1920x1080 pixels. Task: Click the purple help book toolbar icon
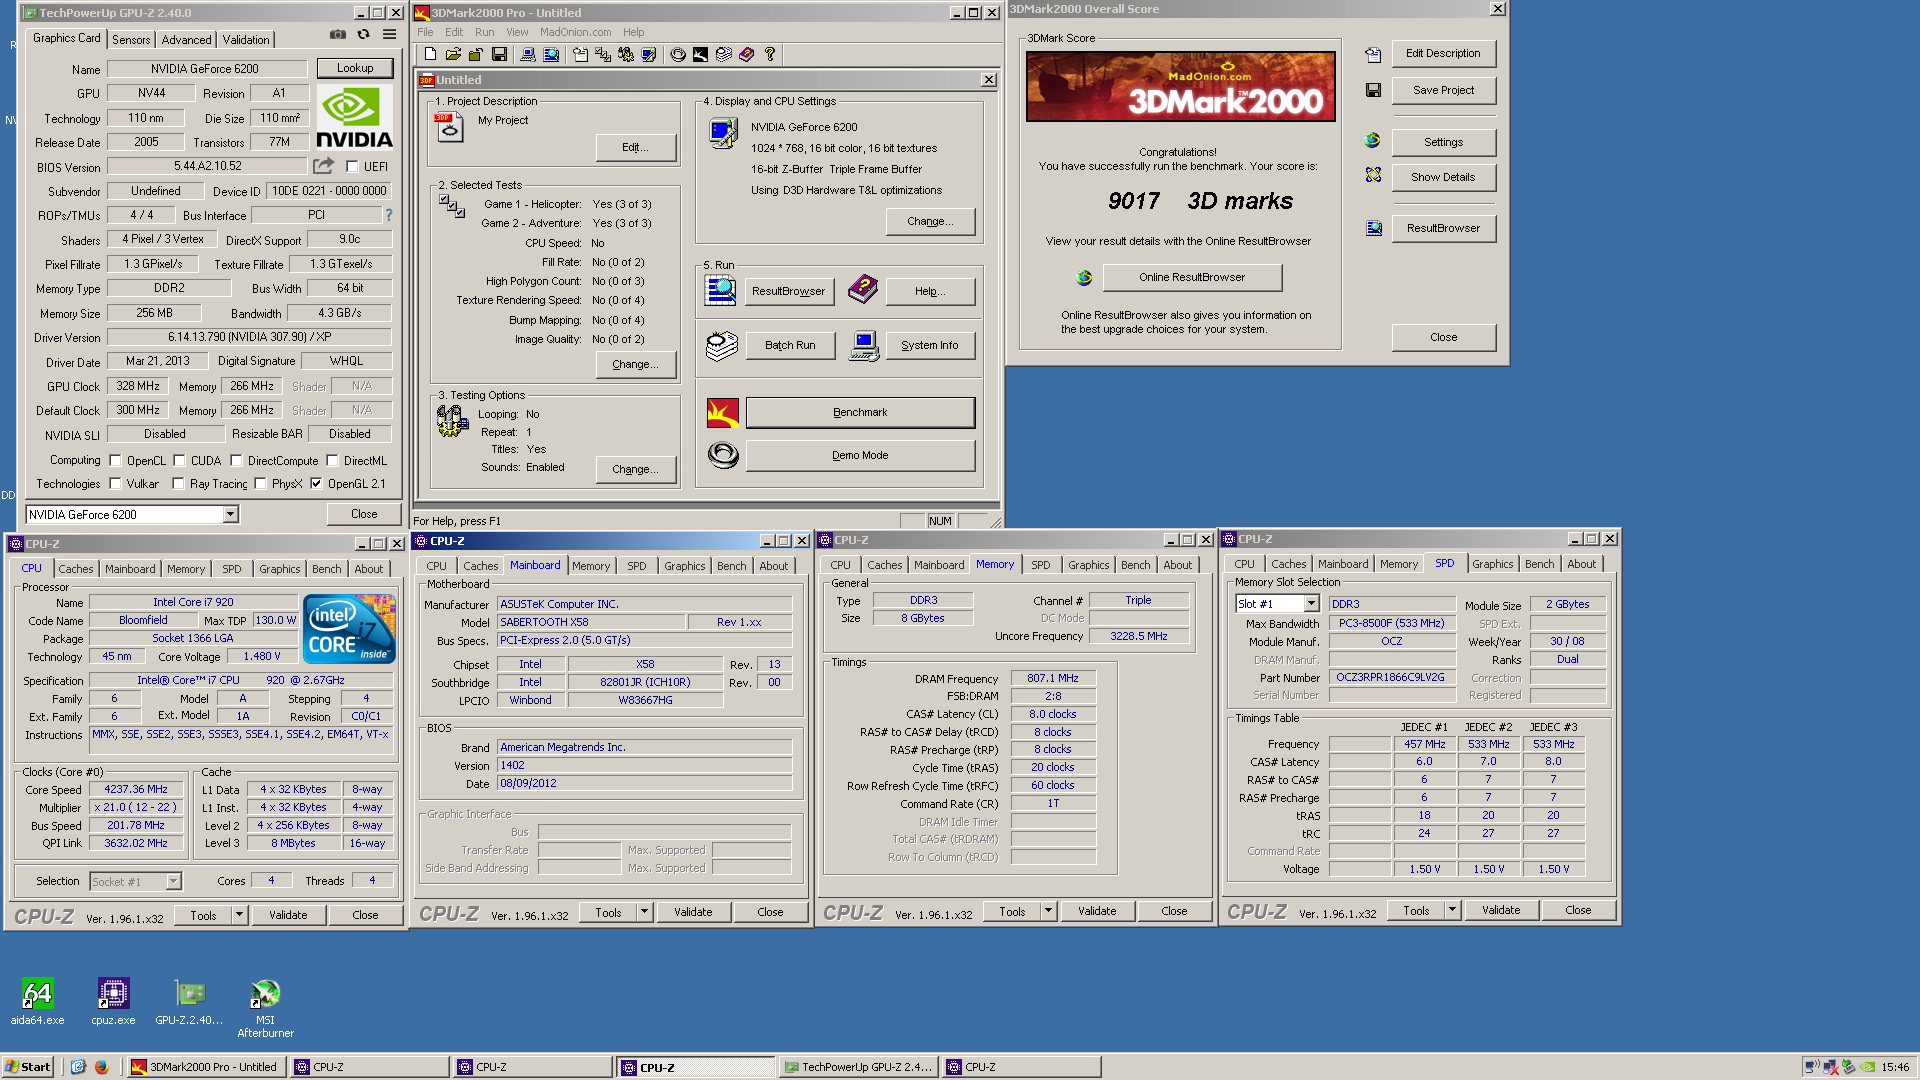[746, 55]
